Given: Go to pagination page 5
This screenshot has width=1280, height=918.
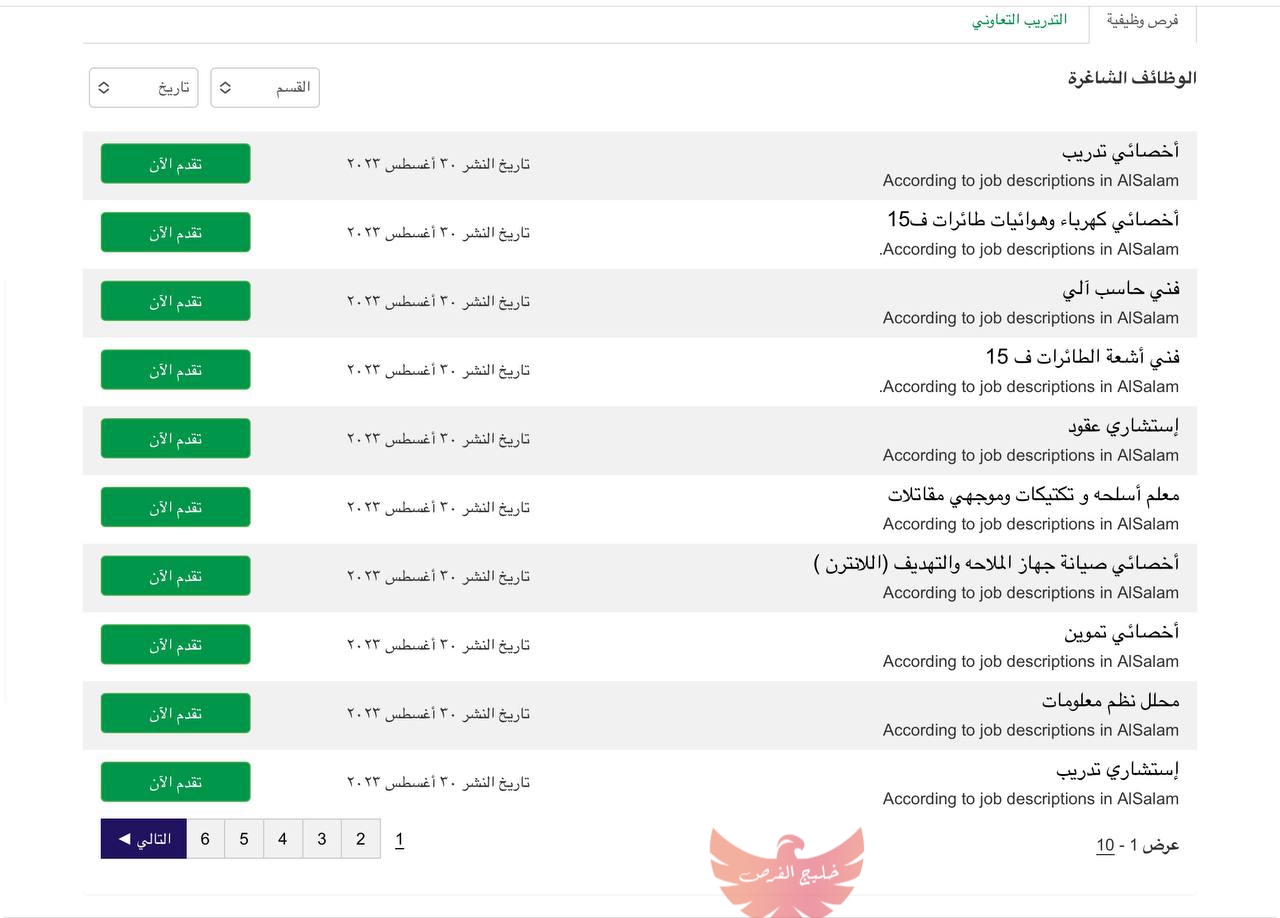Looking at the screenshot, I should tap(244, 839).
